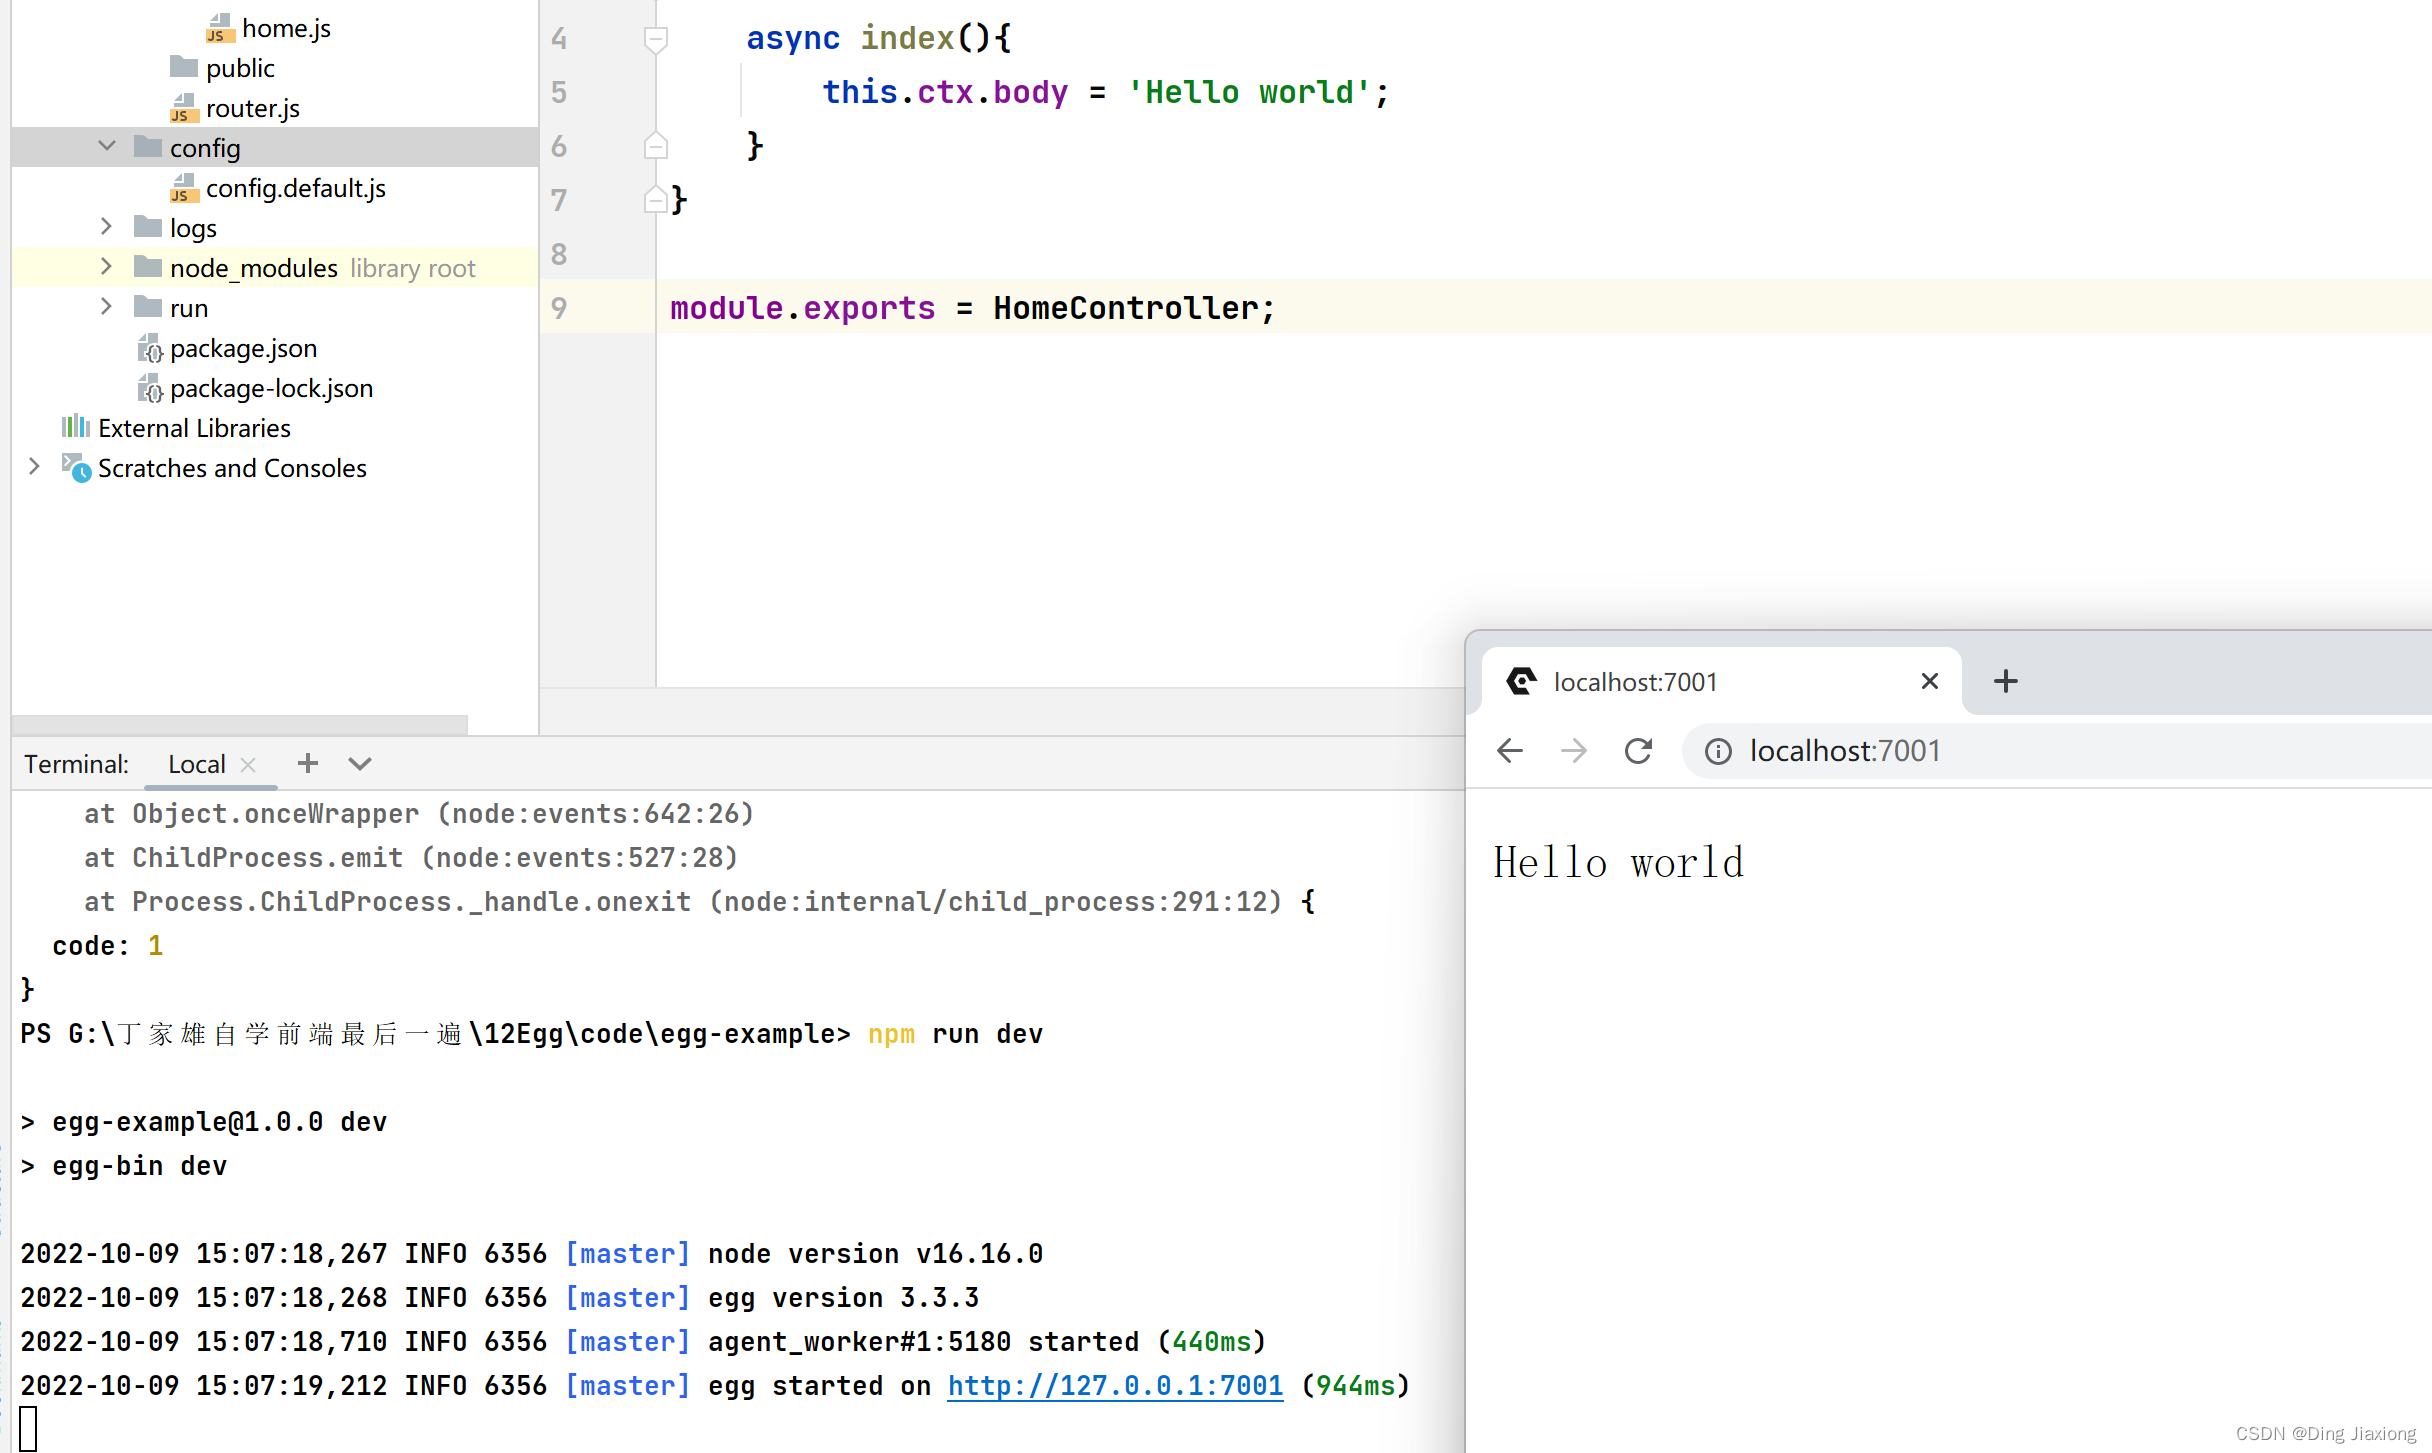Viewport: 2432px width, 1453px height.
Task: Select the config folder icon
Action: point(148,147)
